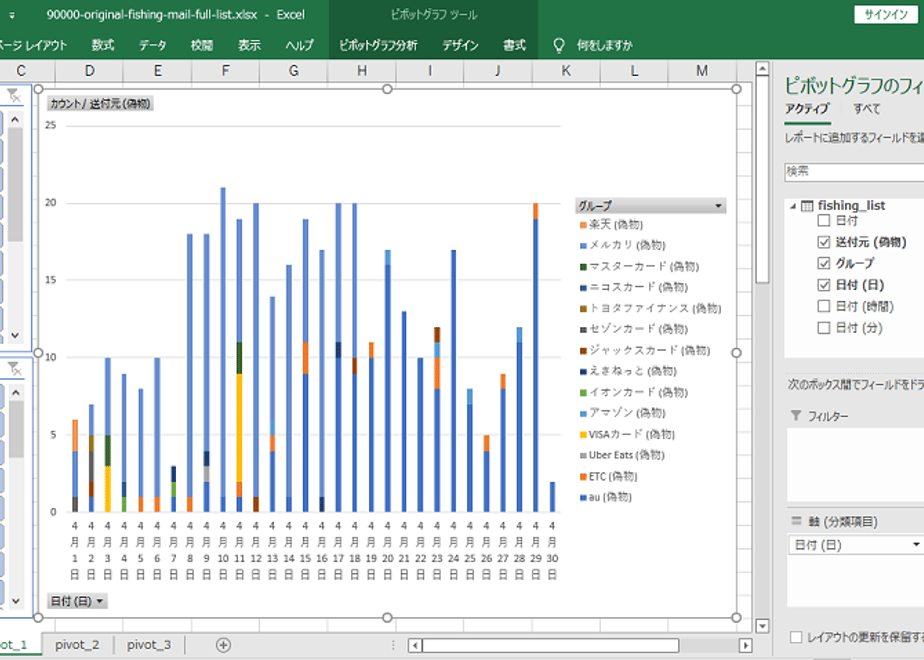Collapse the fishing_list table tree
The height and width of the screenshot is (660, 924).
[x=793, y=206]
